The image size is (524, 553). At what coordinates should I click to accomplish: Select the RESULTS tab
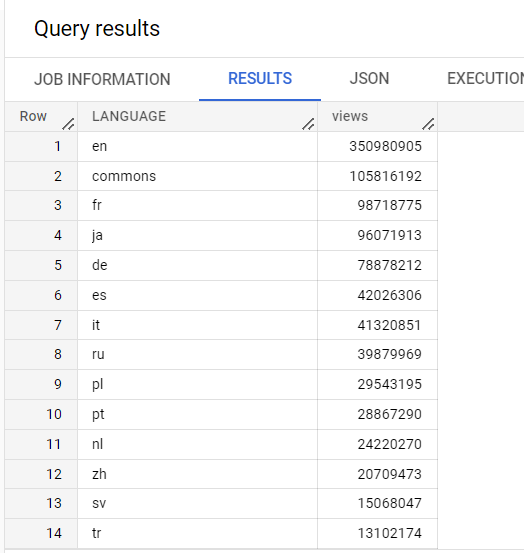(x=260, y=79)
